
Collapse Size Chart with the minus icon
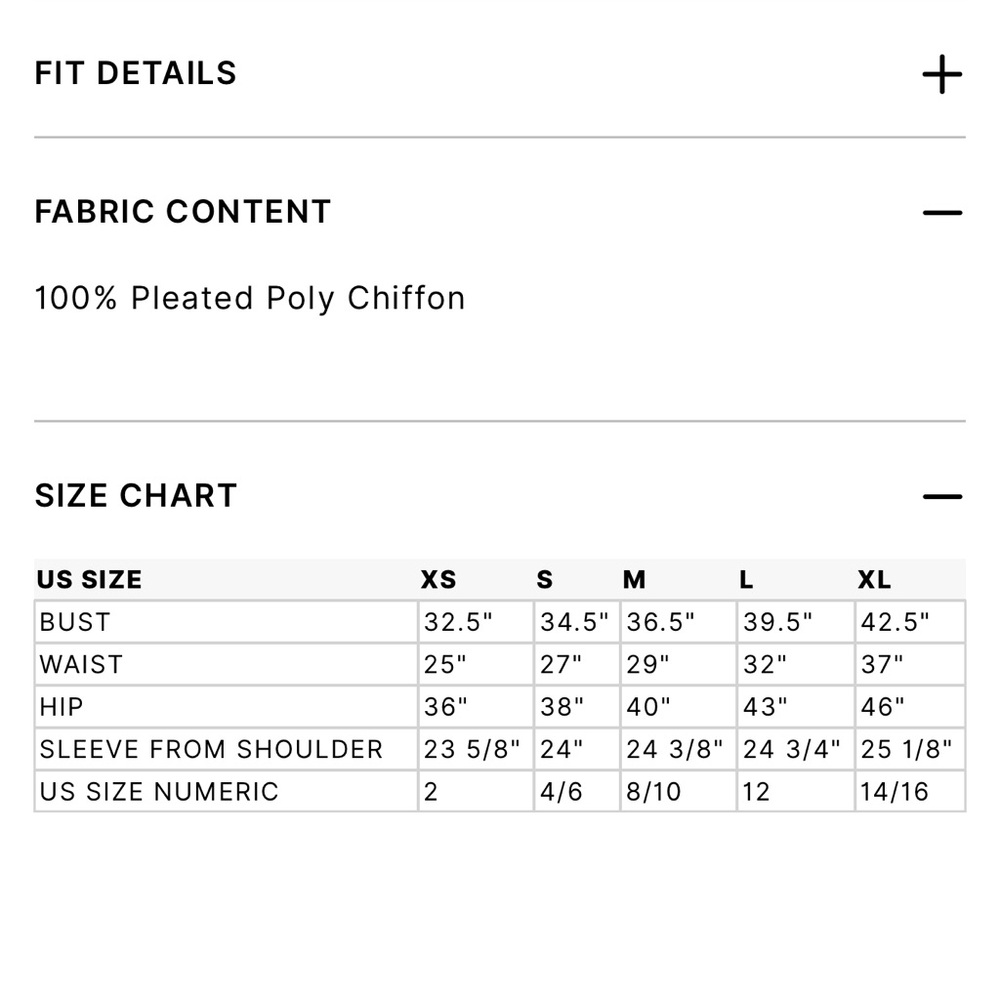point(942,496)
